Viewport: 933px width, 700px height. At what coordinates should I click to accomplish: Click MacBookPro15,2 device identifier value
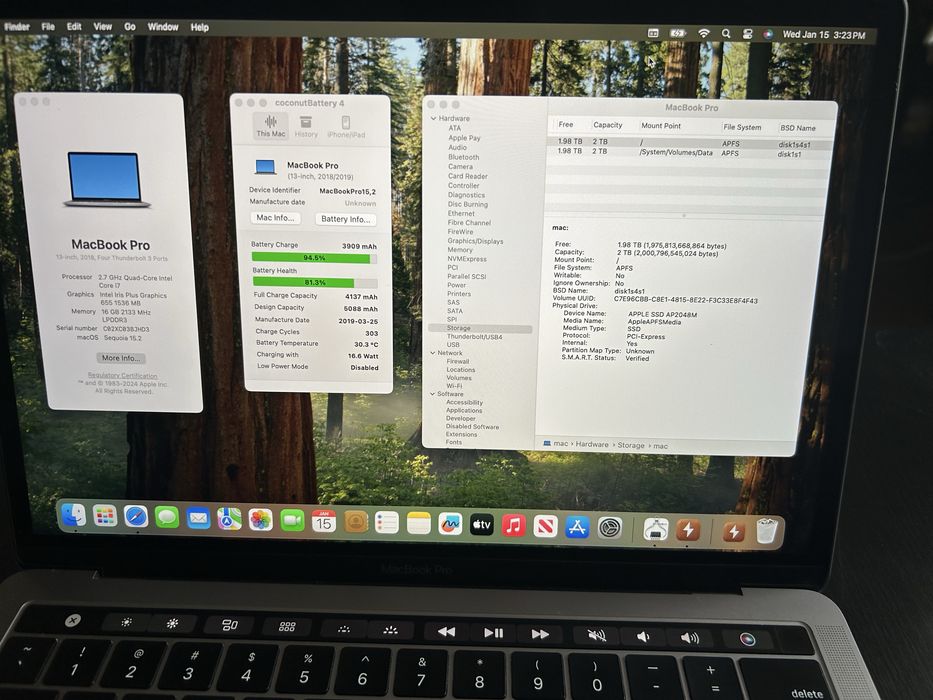click(x=347, y=191)
